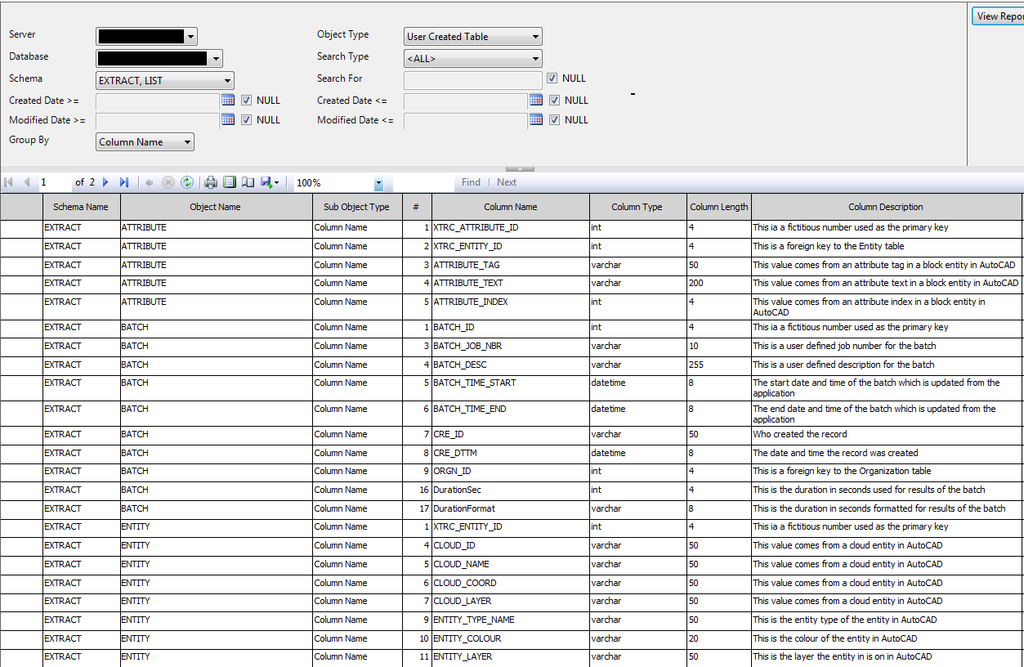Screen dimensions: 1024x667
Task: Open Created Date >= calendar picker
Action: (x=227, y=100)
